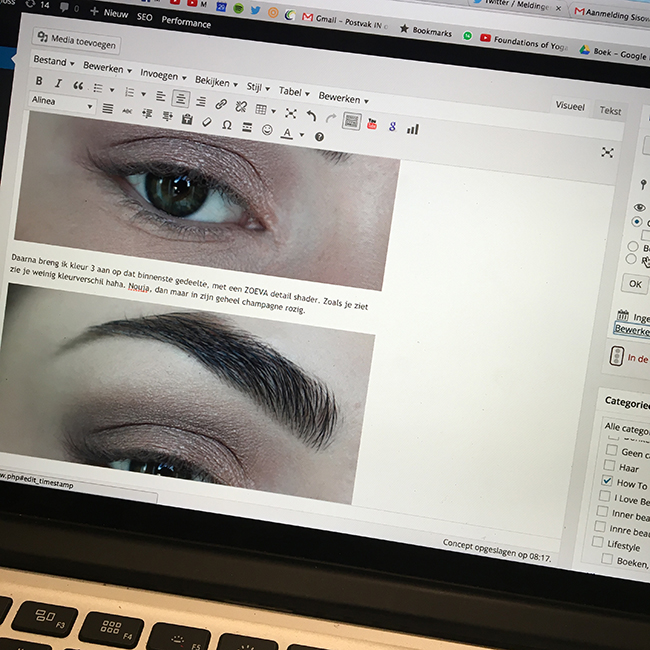Open numbered list style dropdown arrow
650x650 pixels.
coord(143,94)
